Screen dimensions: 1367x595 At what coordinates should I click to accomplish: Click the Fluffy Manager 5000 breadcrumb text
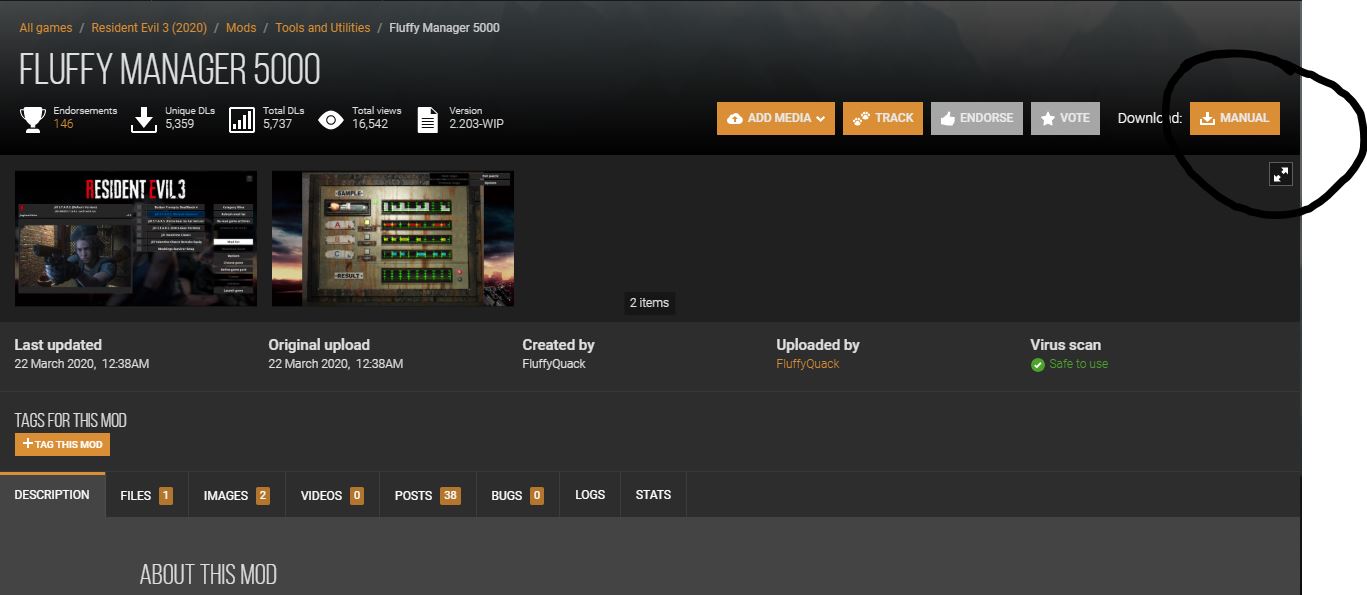pos(445,28)
